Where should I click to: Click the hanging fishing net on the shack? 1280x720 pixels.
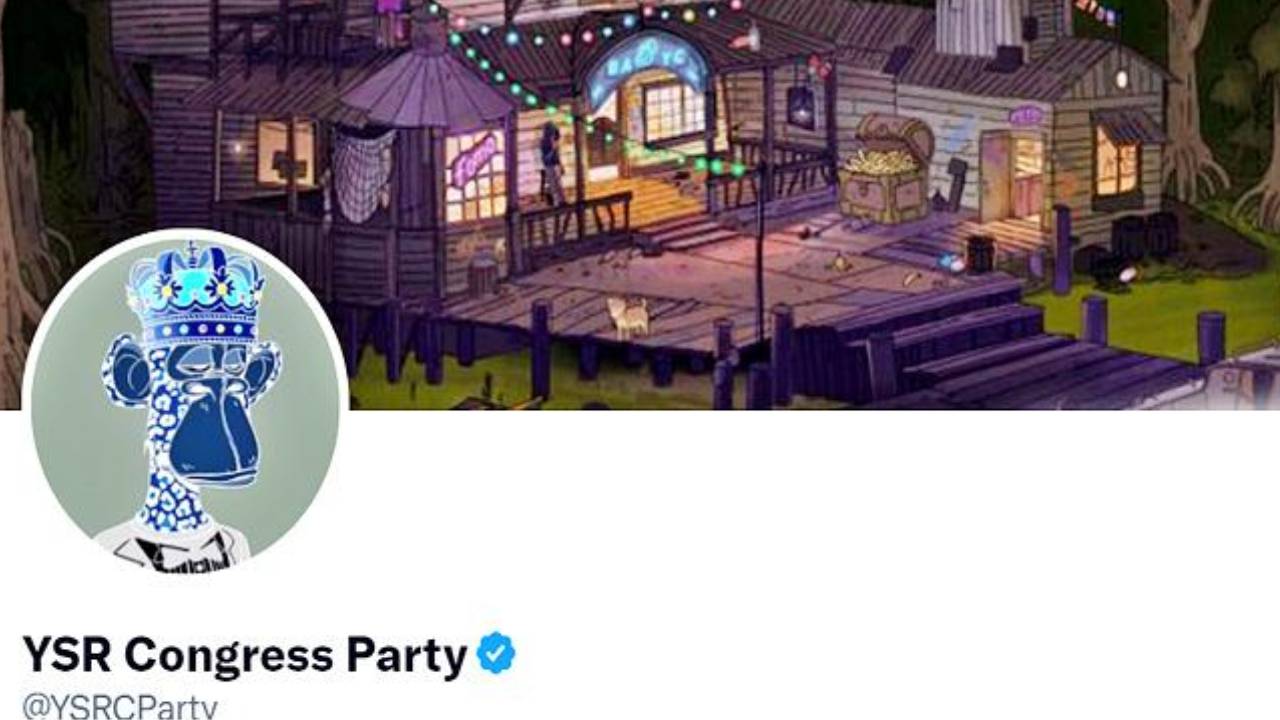click(x=362, y=173)
